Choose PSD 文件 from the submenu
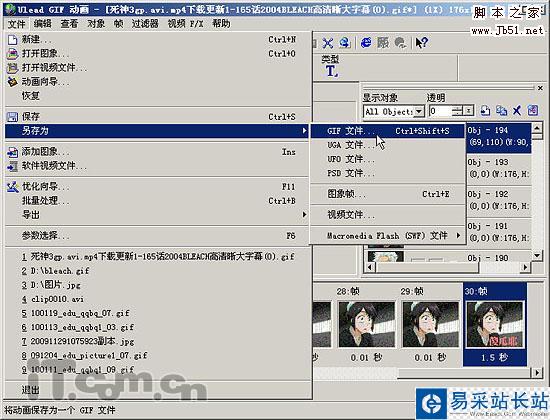The width and height of the screenshot is (550, 420). click(388, 173)
